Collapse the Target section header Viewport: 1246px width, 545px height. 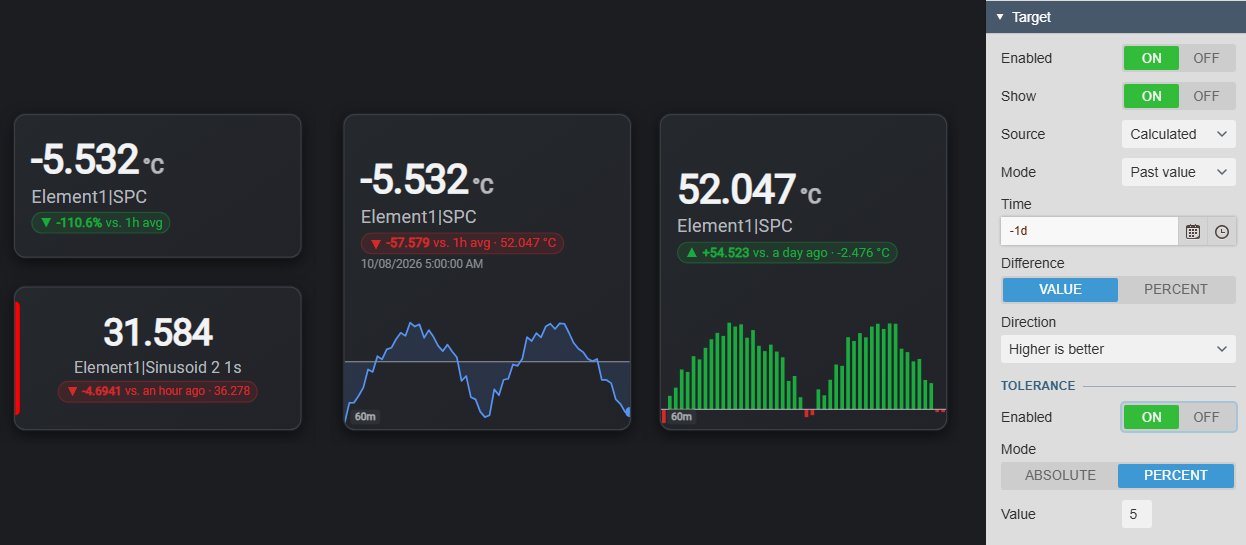pyautogui.click(x=1116, y=17)
